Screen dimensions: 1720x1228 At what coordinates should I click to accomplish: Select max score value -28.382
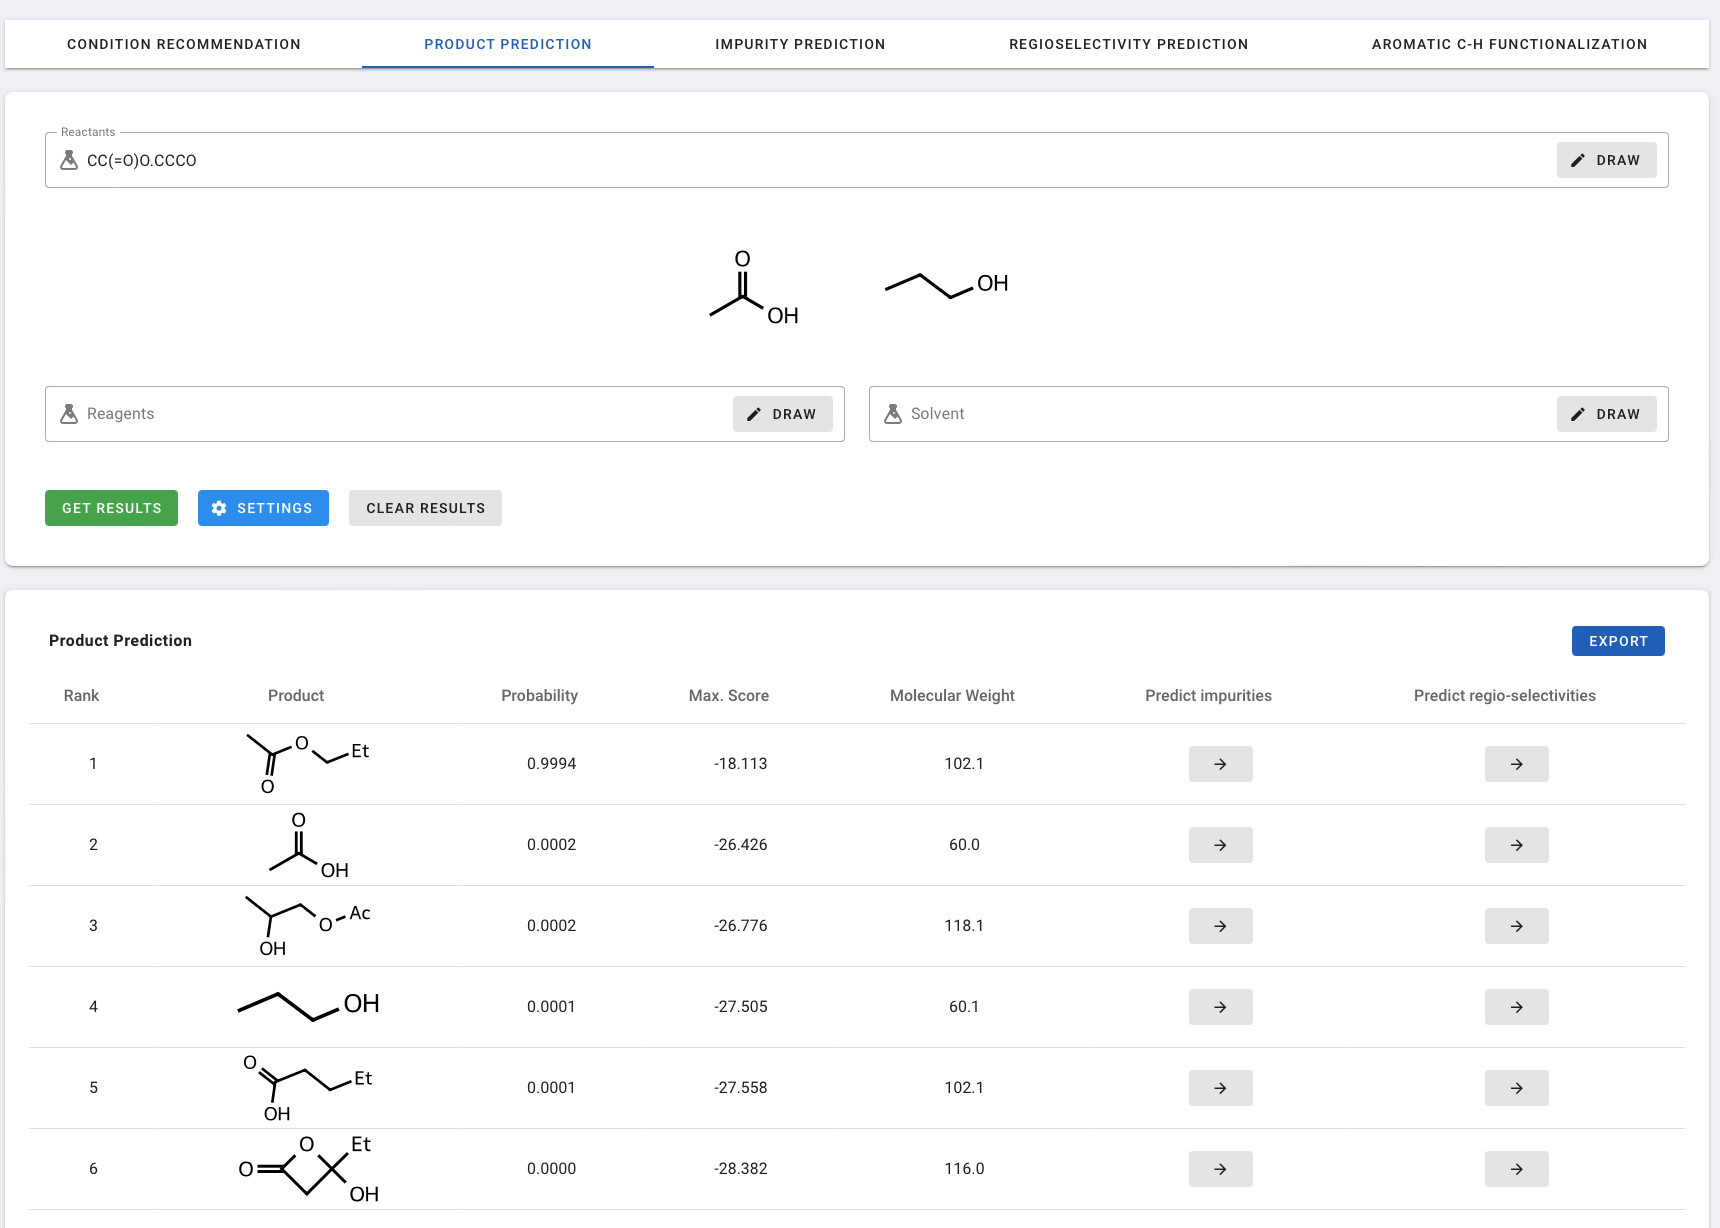click(x=740, y=1169)
